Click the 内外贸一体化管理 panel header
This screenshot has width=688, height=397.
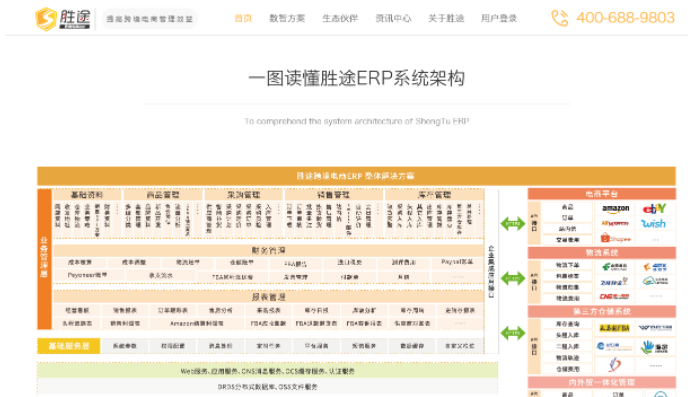[x=602, y=383]
